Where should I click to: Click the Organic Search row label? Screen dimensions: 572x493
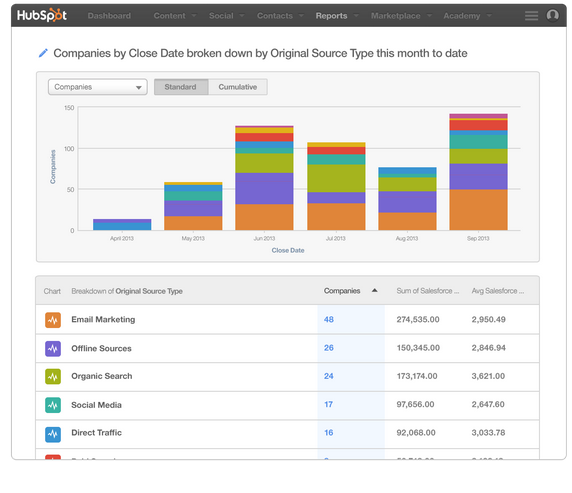[x=102, y=376]
